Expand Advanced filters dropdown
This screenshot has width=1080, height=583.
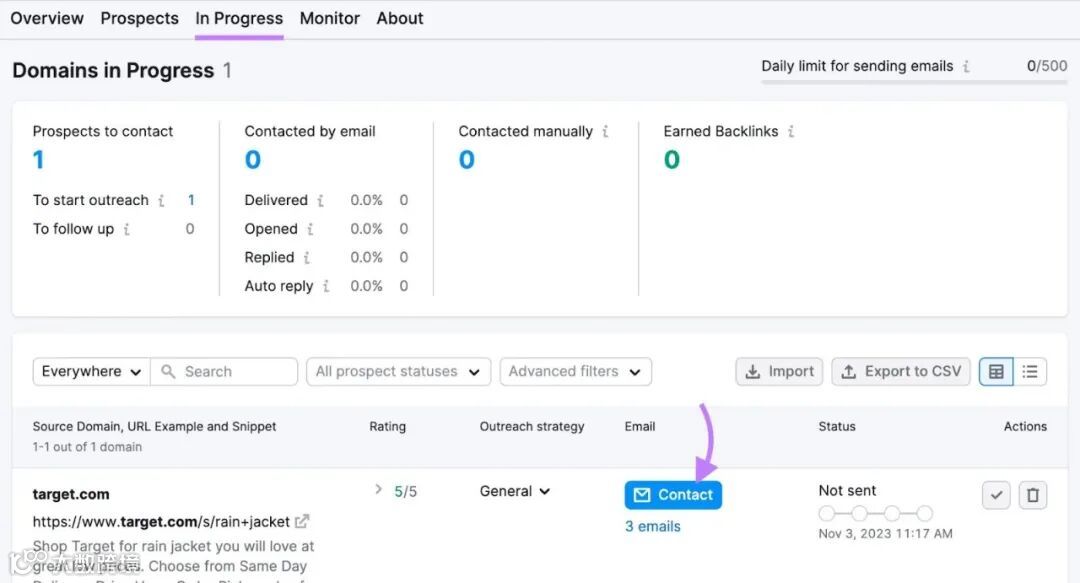click(x=575, y=372)
